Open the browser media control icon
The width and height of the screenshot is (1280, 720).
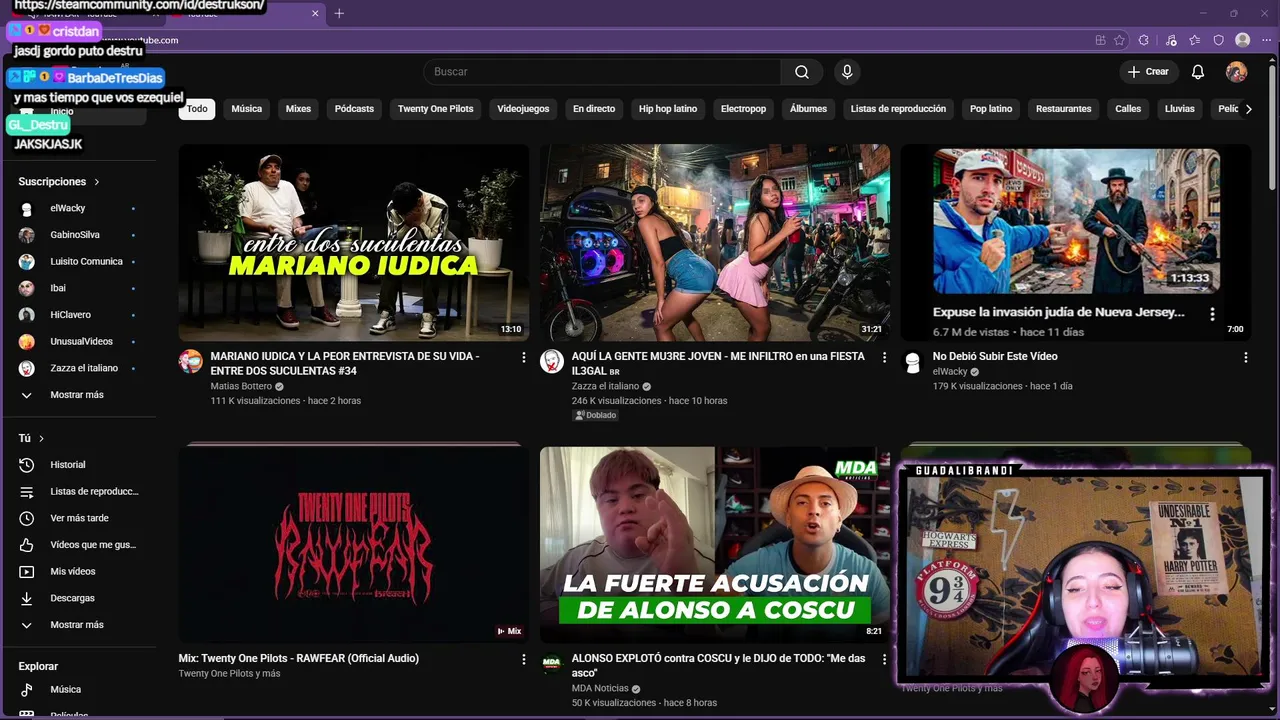click(x=1171, y=40)
